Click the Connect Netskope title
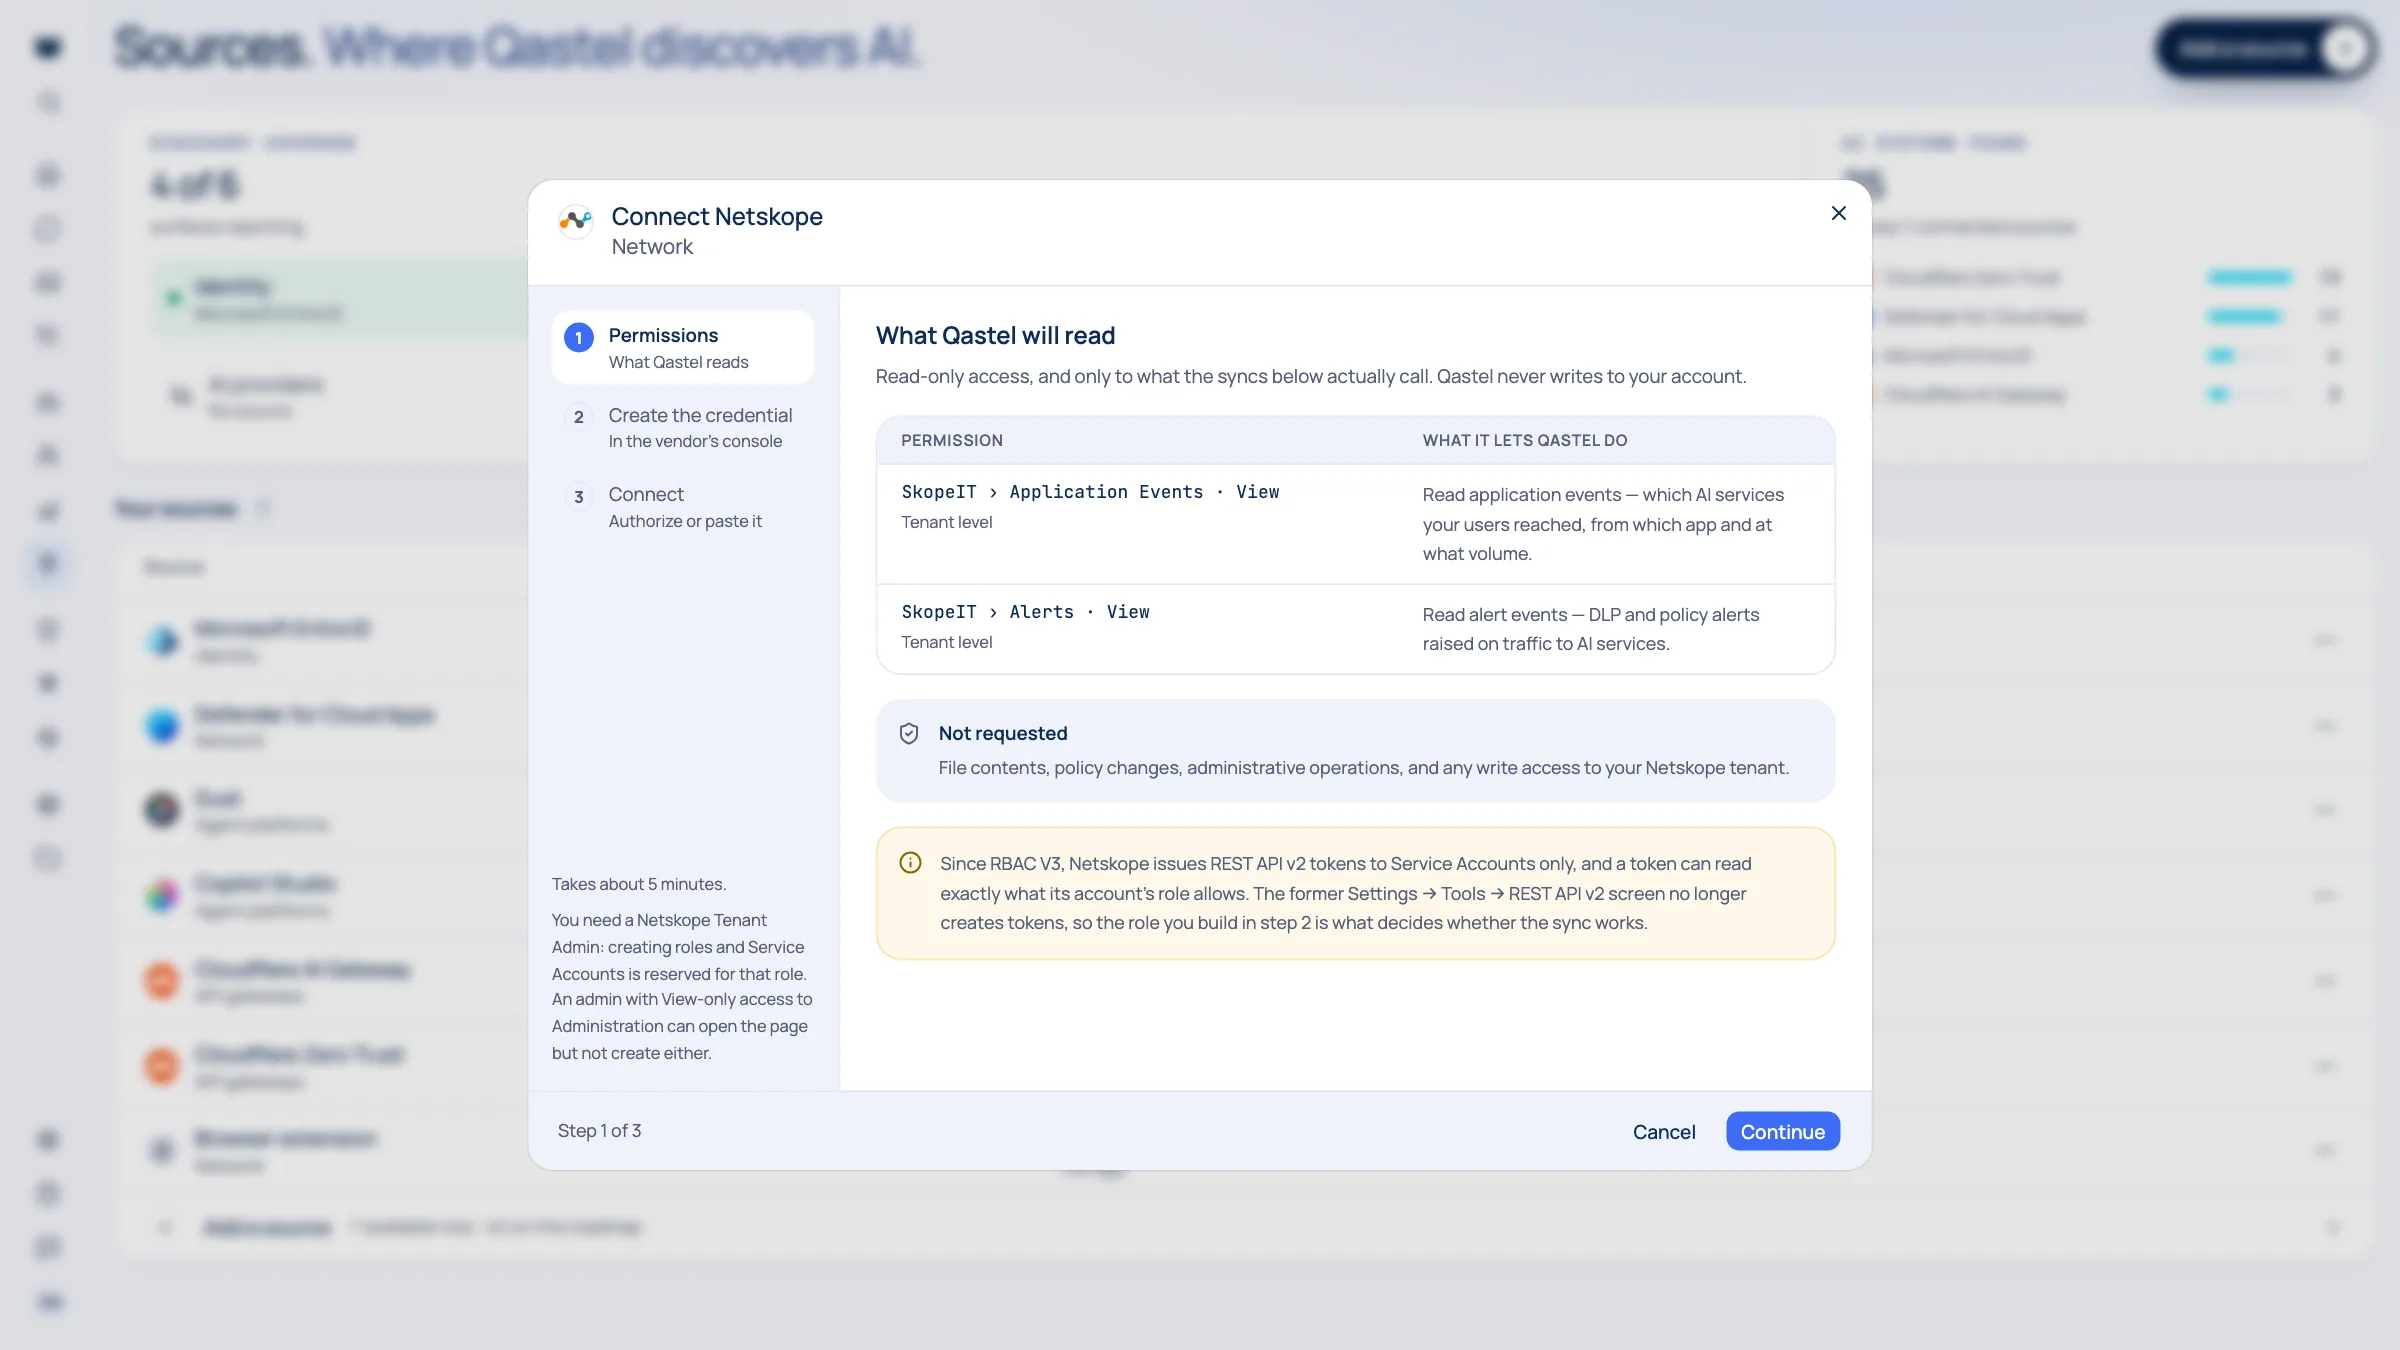The width and height of the screenshot is (2400, 1350). pyautogui.click(x=717, y=216)
